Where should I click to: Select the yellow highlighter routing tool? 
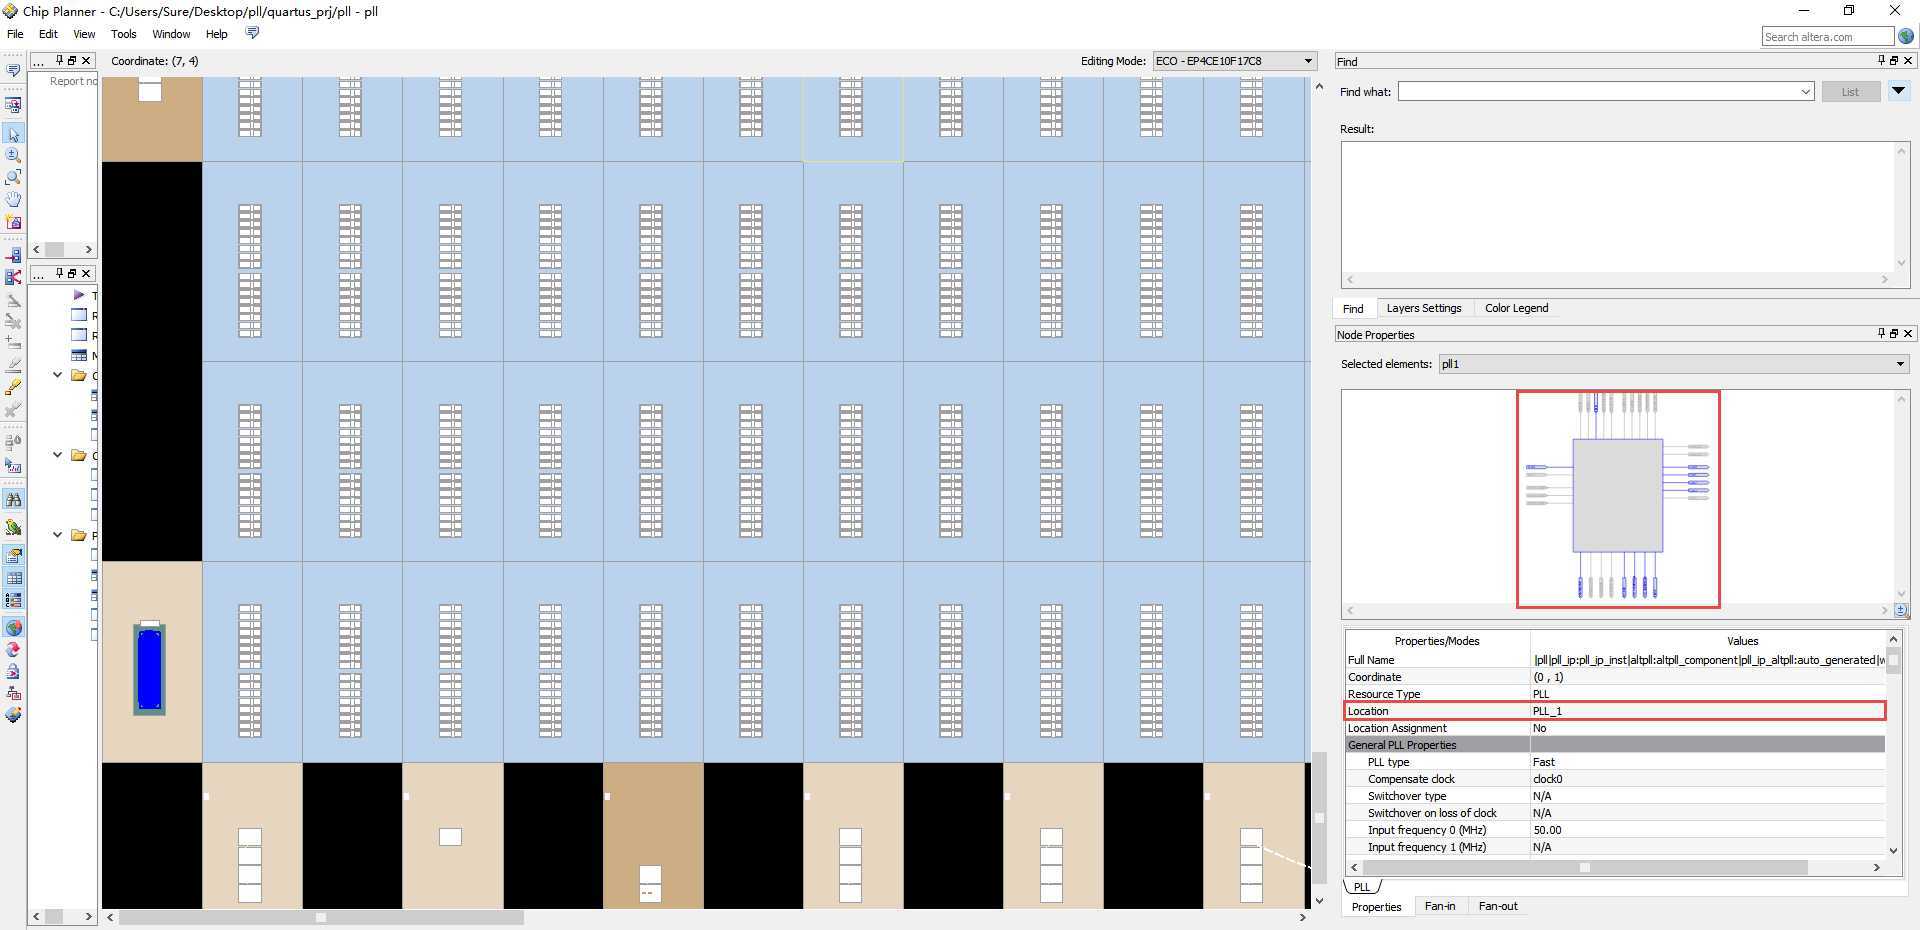tap(13, 388)
